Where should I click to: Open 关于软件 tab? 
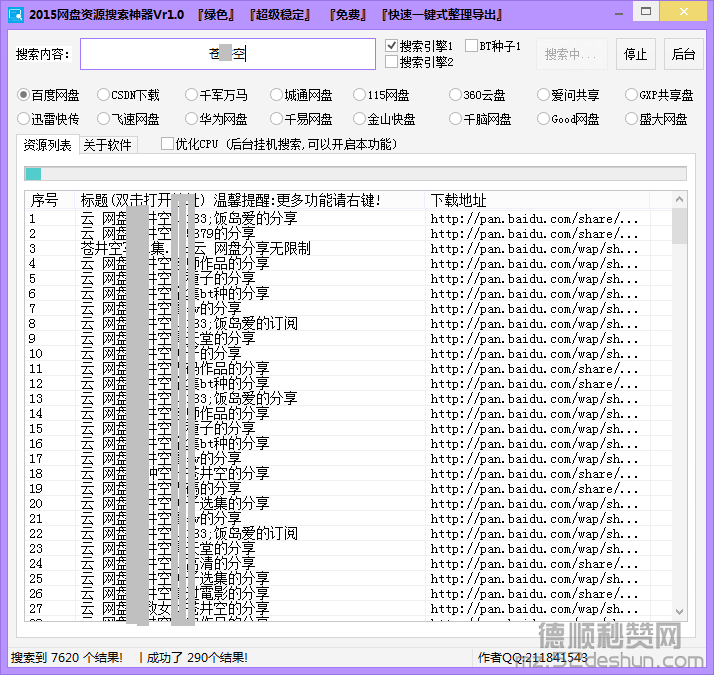tap(108, 145)
